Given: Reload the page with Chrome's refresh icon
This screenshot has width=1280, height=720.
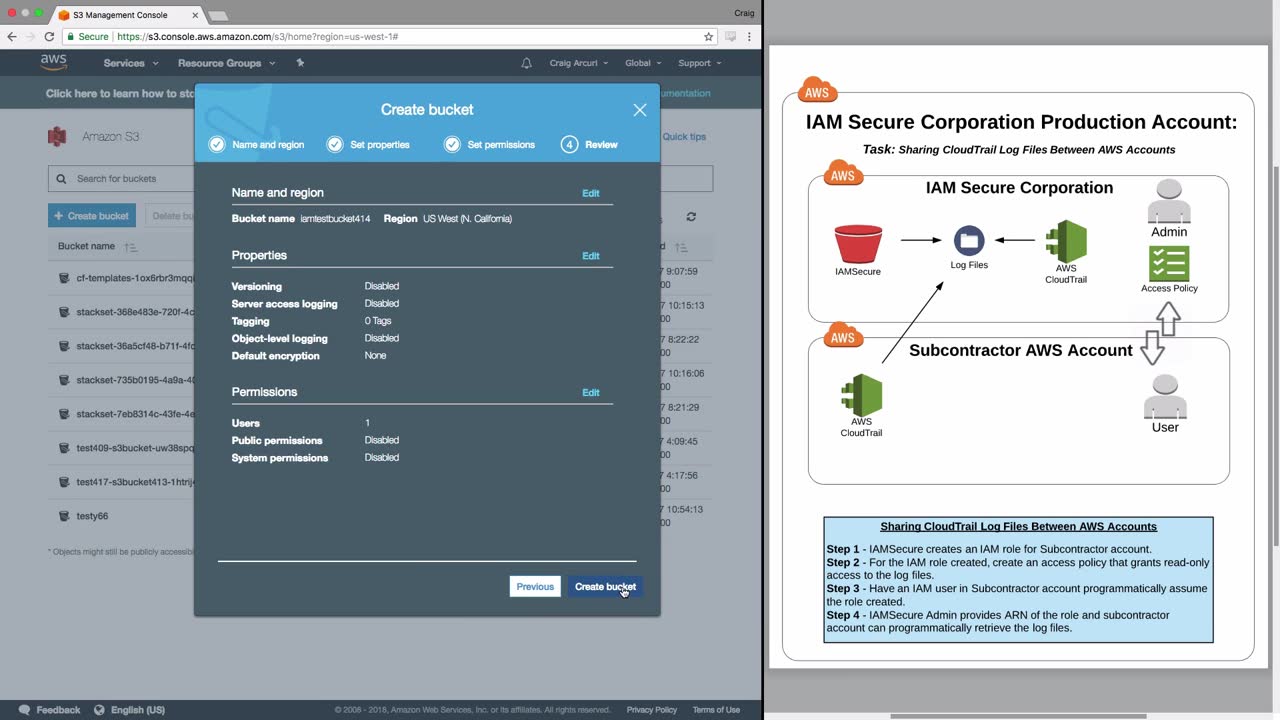Looking at the screenshot, I should click(49, 36).
